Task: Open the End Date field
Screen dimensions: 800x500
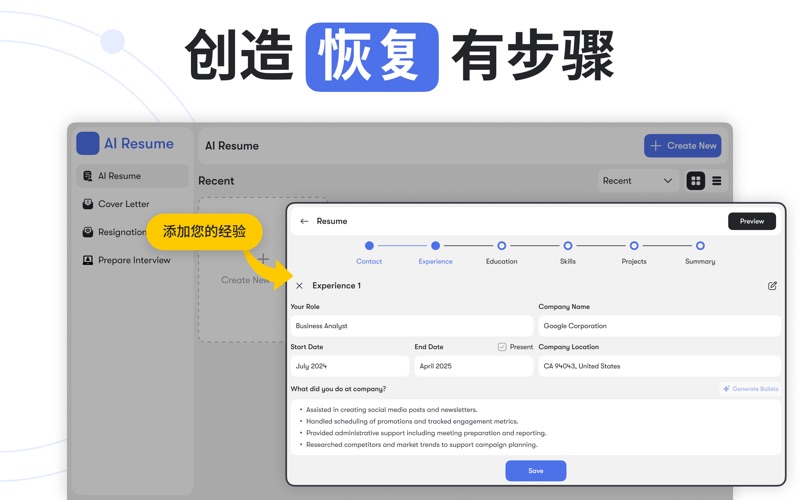Action: (x=473, y=366)
